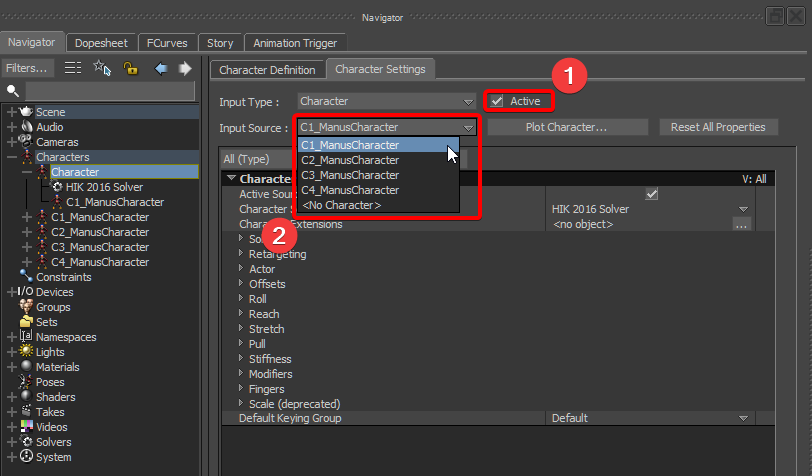Expand the C2_ManusCharacter tree node
This screenshot has height=476, width=812.
pyautogui.click(x=27, y=232)
